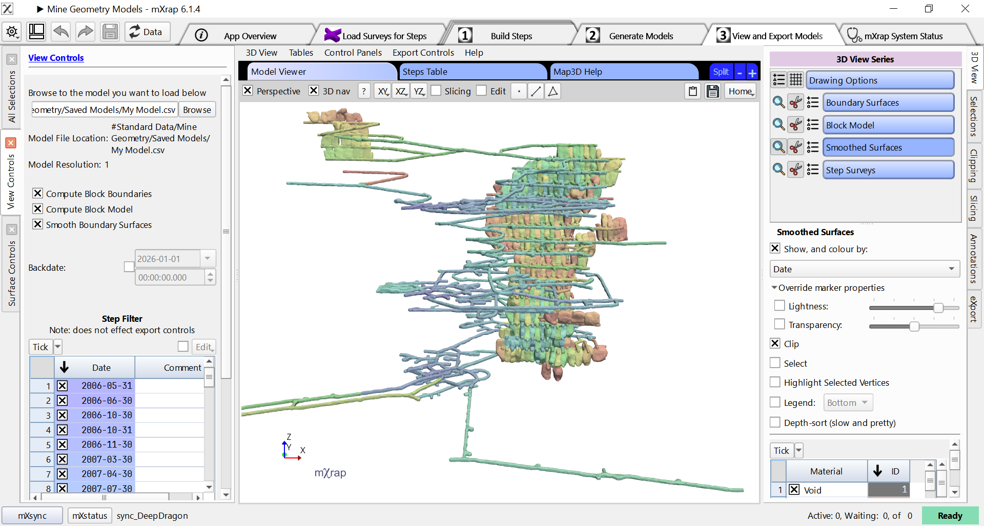Click the redo arrow icon
984x526 pixels.
(85, 32)
